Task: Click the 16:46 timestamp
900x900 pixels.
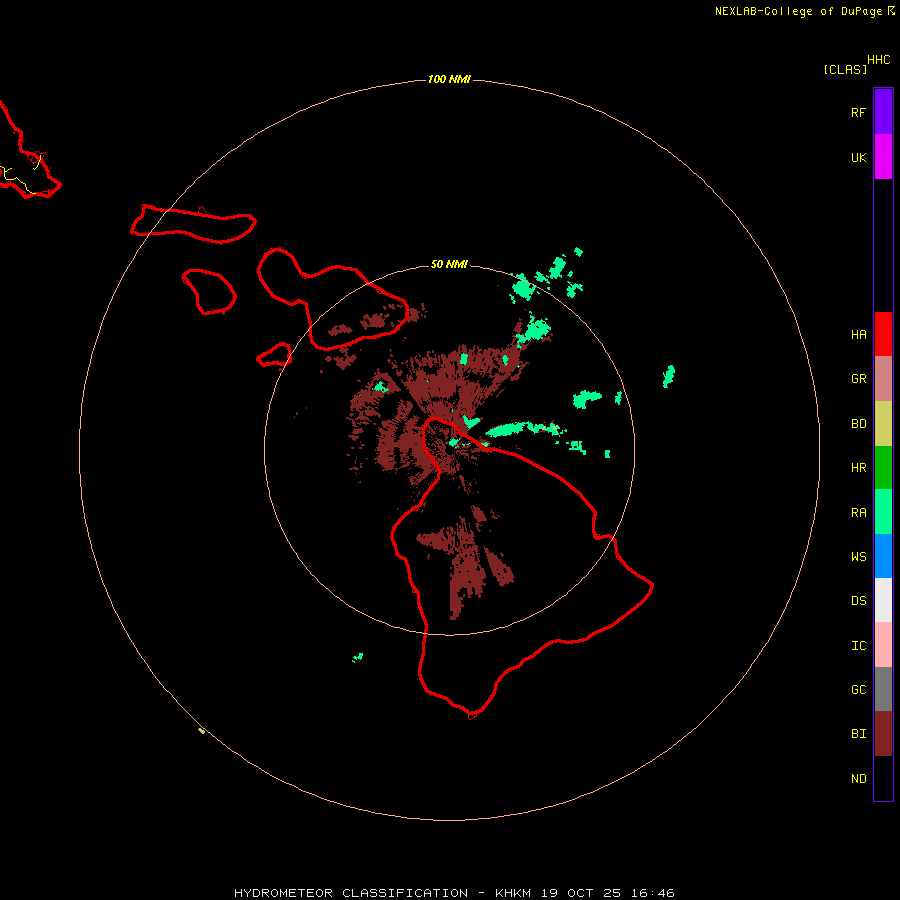Action: [652, 893]
